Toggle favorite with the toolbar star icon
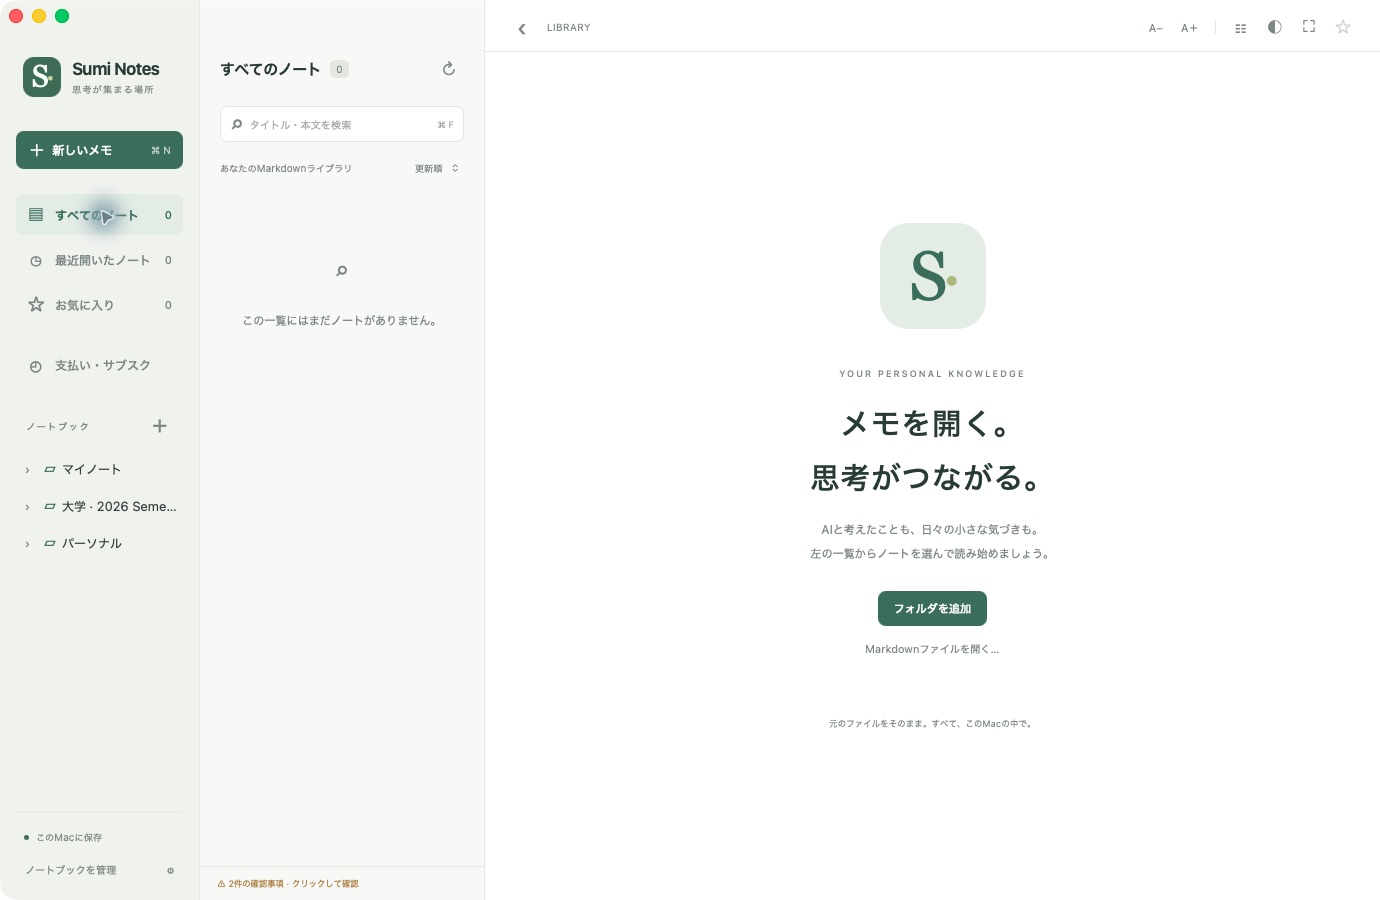The image size is (1380, 900). coord(1343,27)
